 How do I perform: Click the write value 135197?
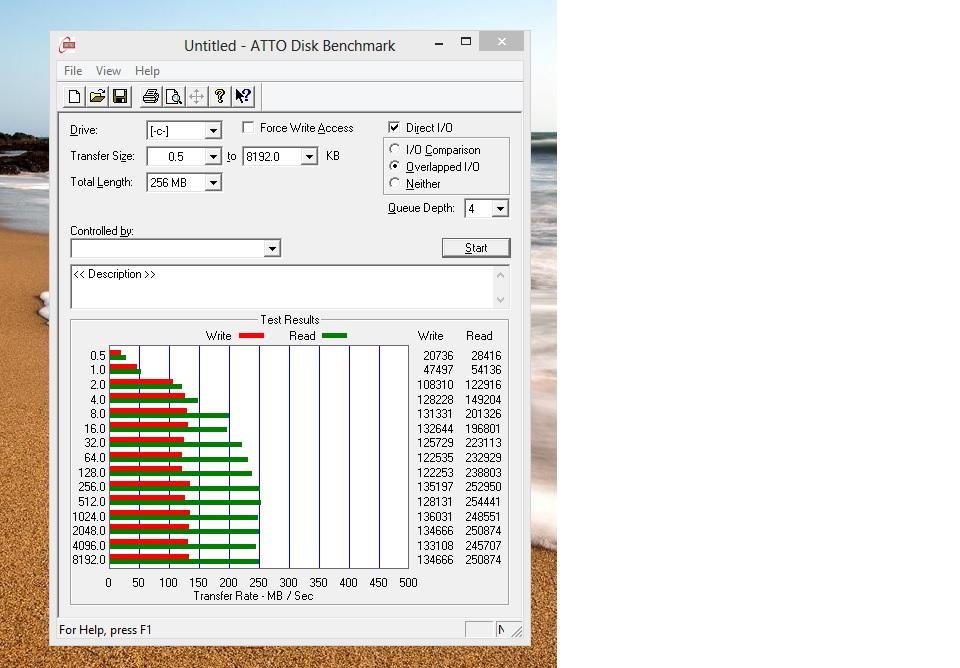[435, 487]
